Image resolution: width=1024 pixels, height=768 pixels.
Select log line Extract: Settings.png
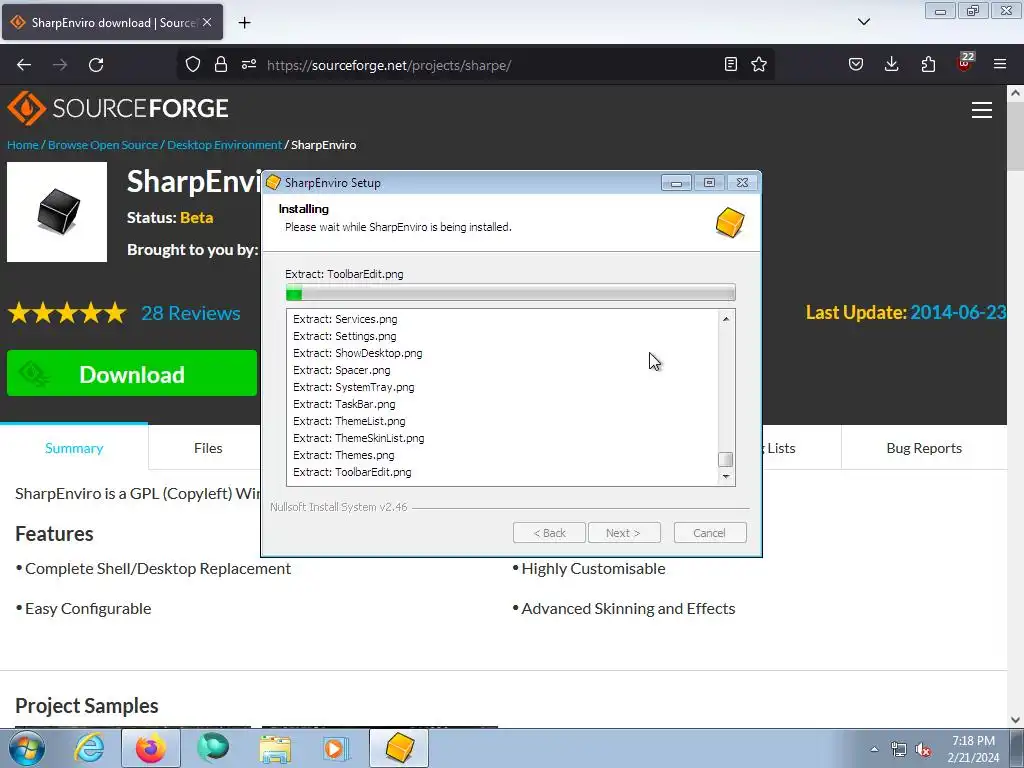pos(344,336)
